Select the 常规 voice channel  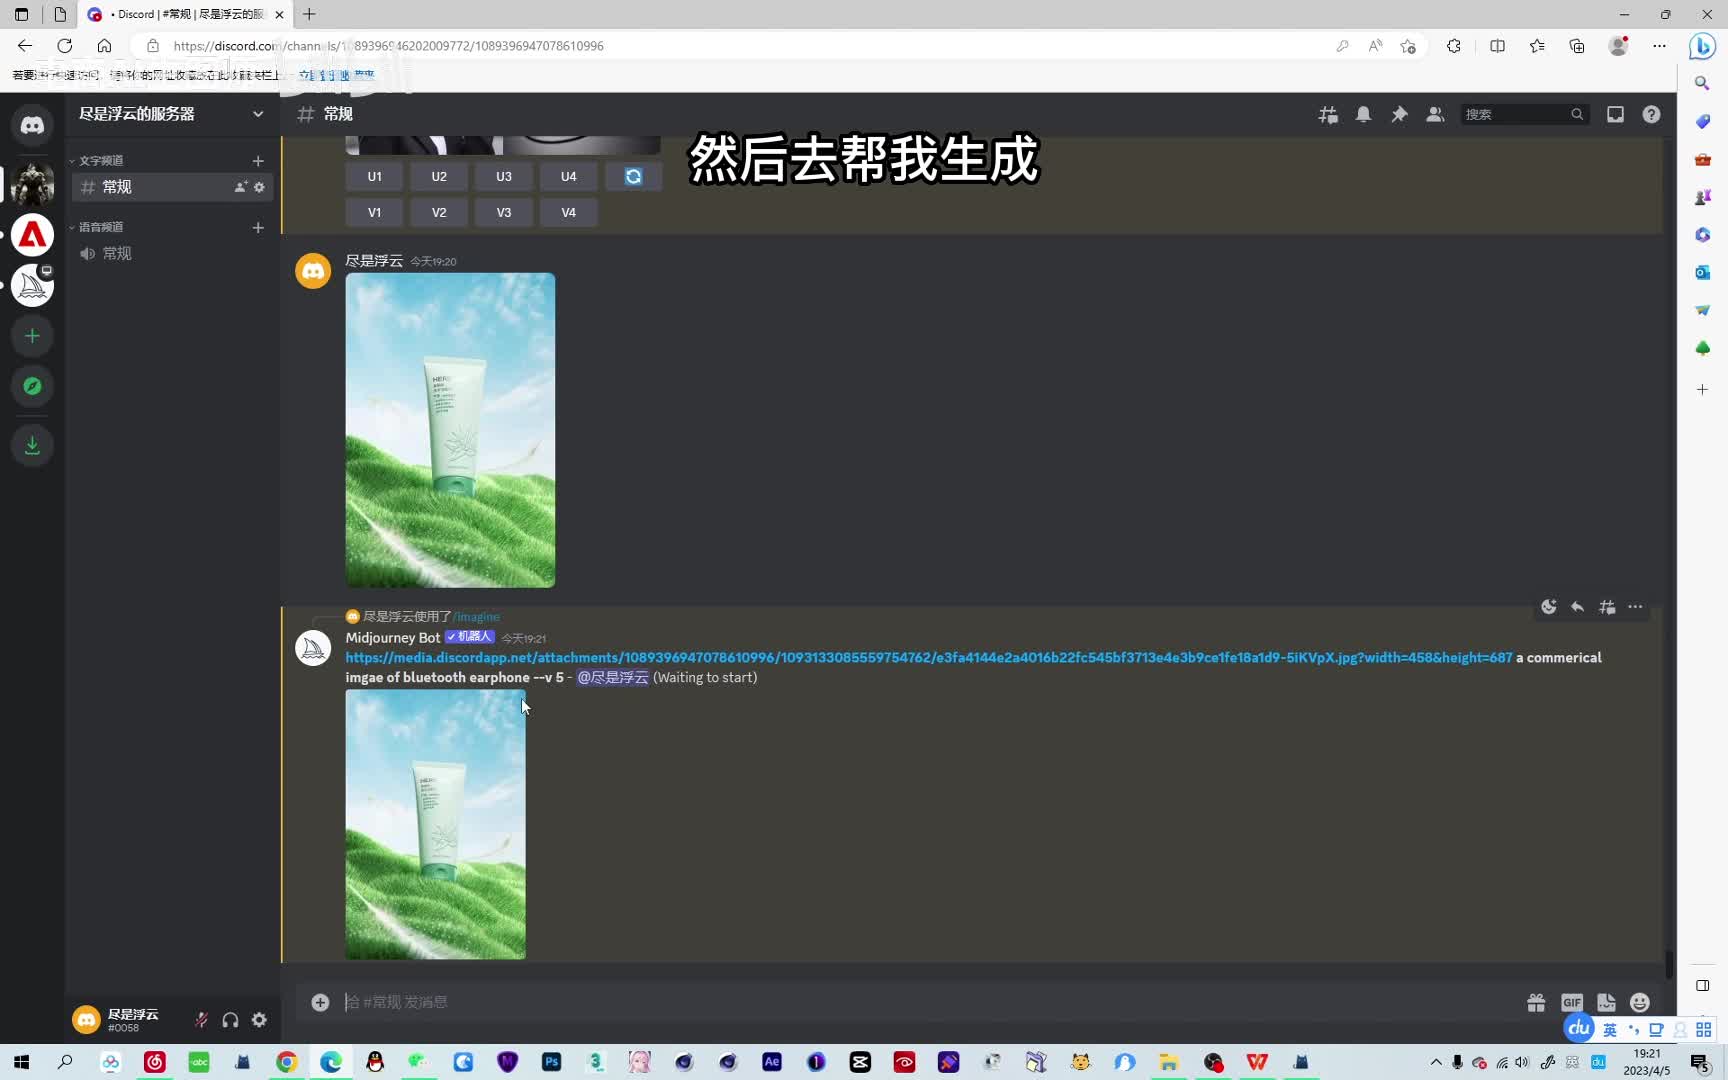117,254
